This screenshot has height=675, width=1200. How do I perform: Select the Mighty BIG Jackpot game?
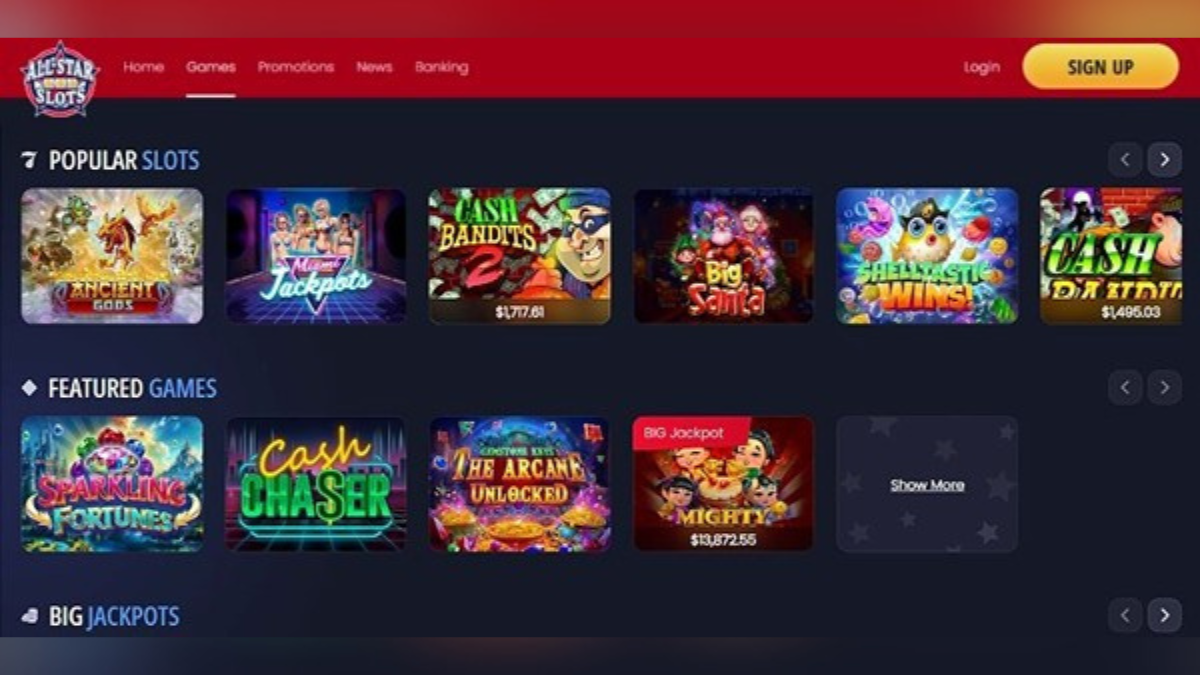click(x=724, y=484)
